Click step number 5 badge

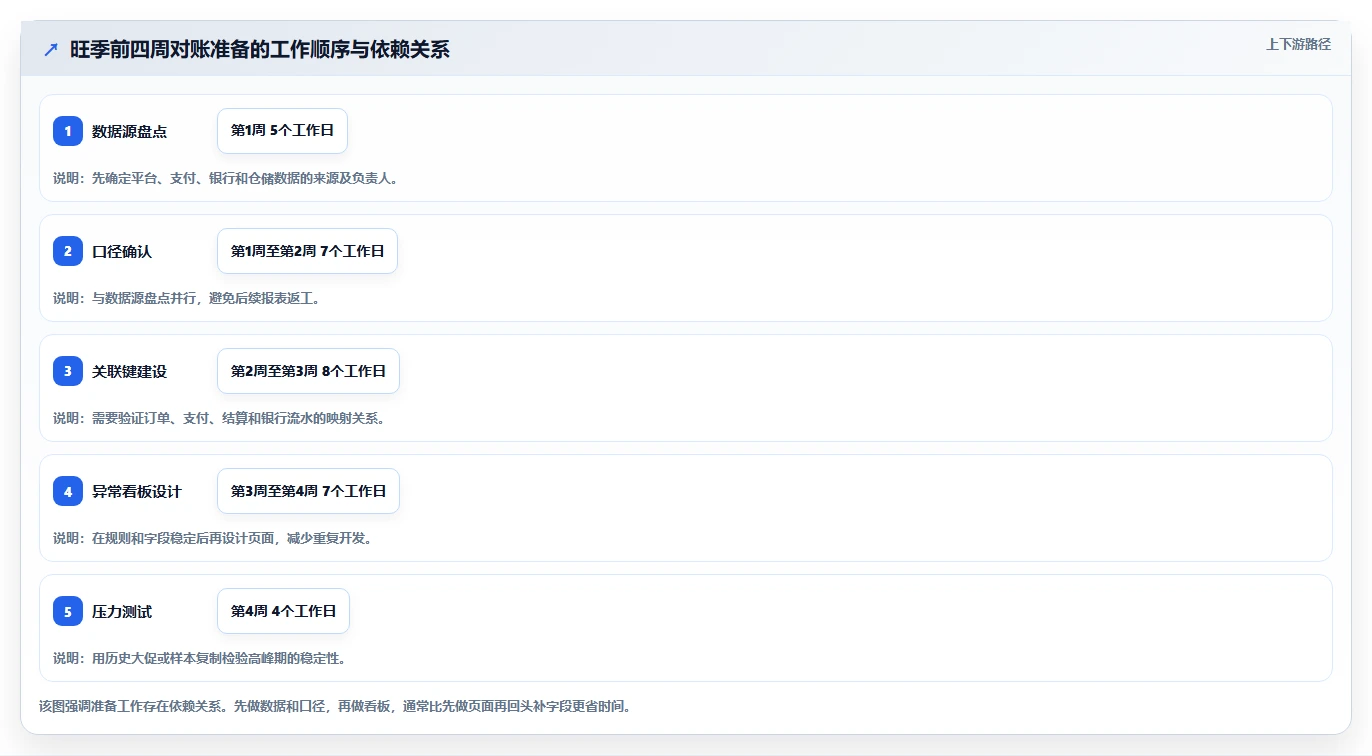[x=68, y=611]
